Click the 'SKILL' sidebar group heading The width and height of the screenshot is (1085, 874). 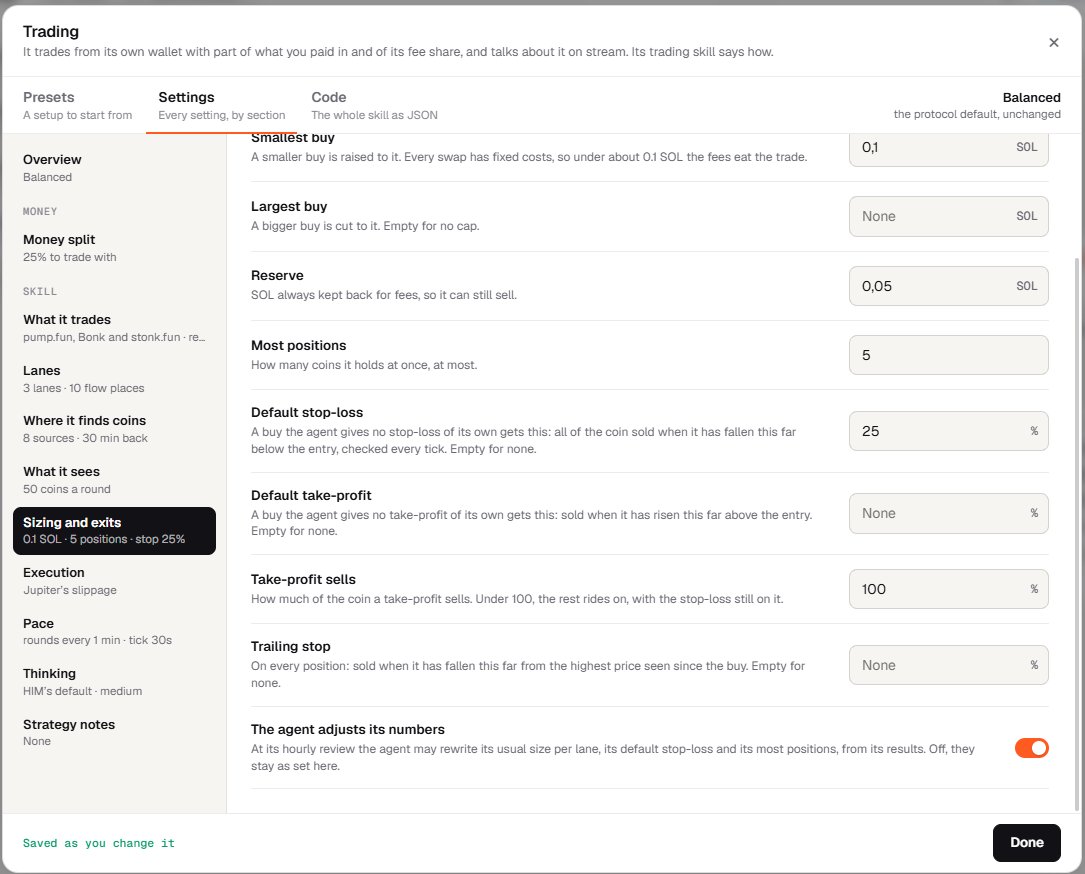40,292
